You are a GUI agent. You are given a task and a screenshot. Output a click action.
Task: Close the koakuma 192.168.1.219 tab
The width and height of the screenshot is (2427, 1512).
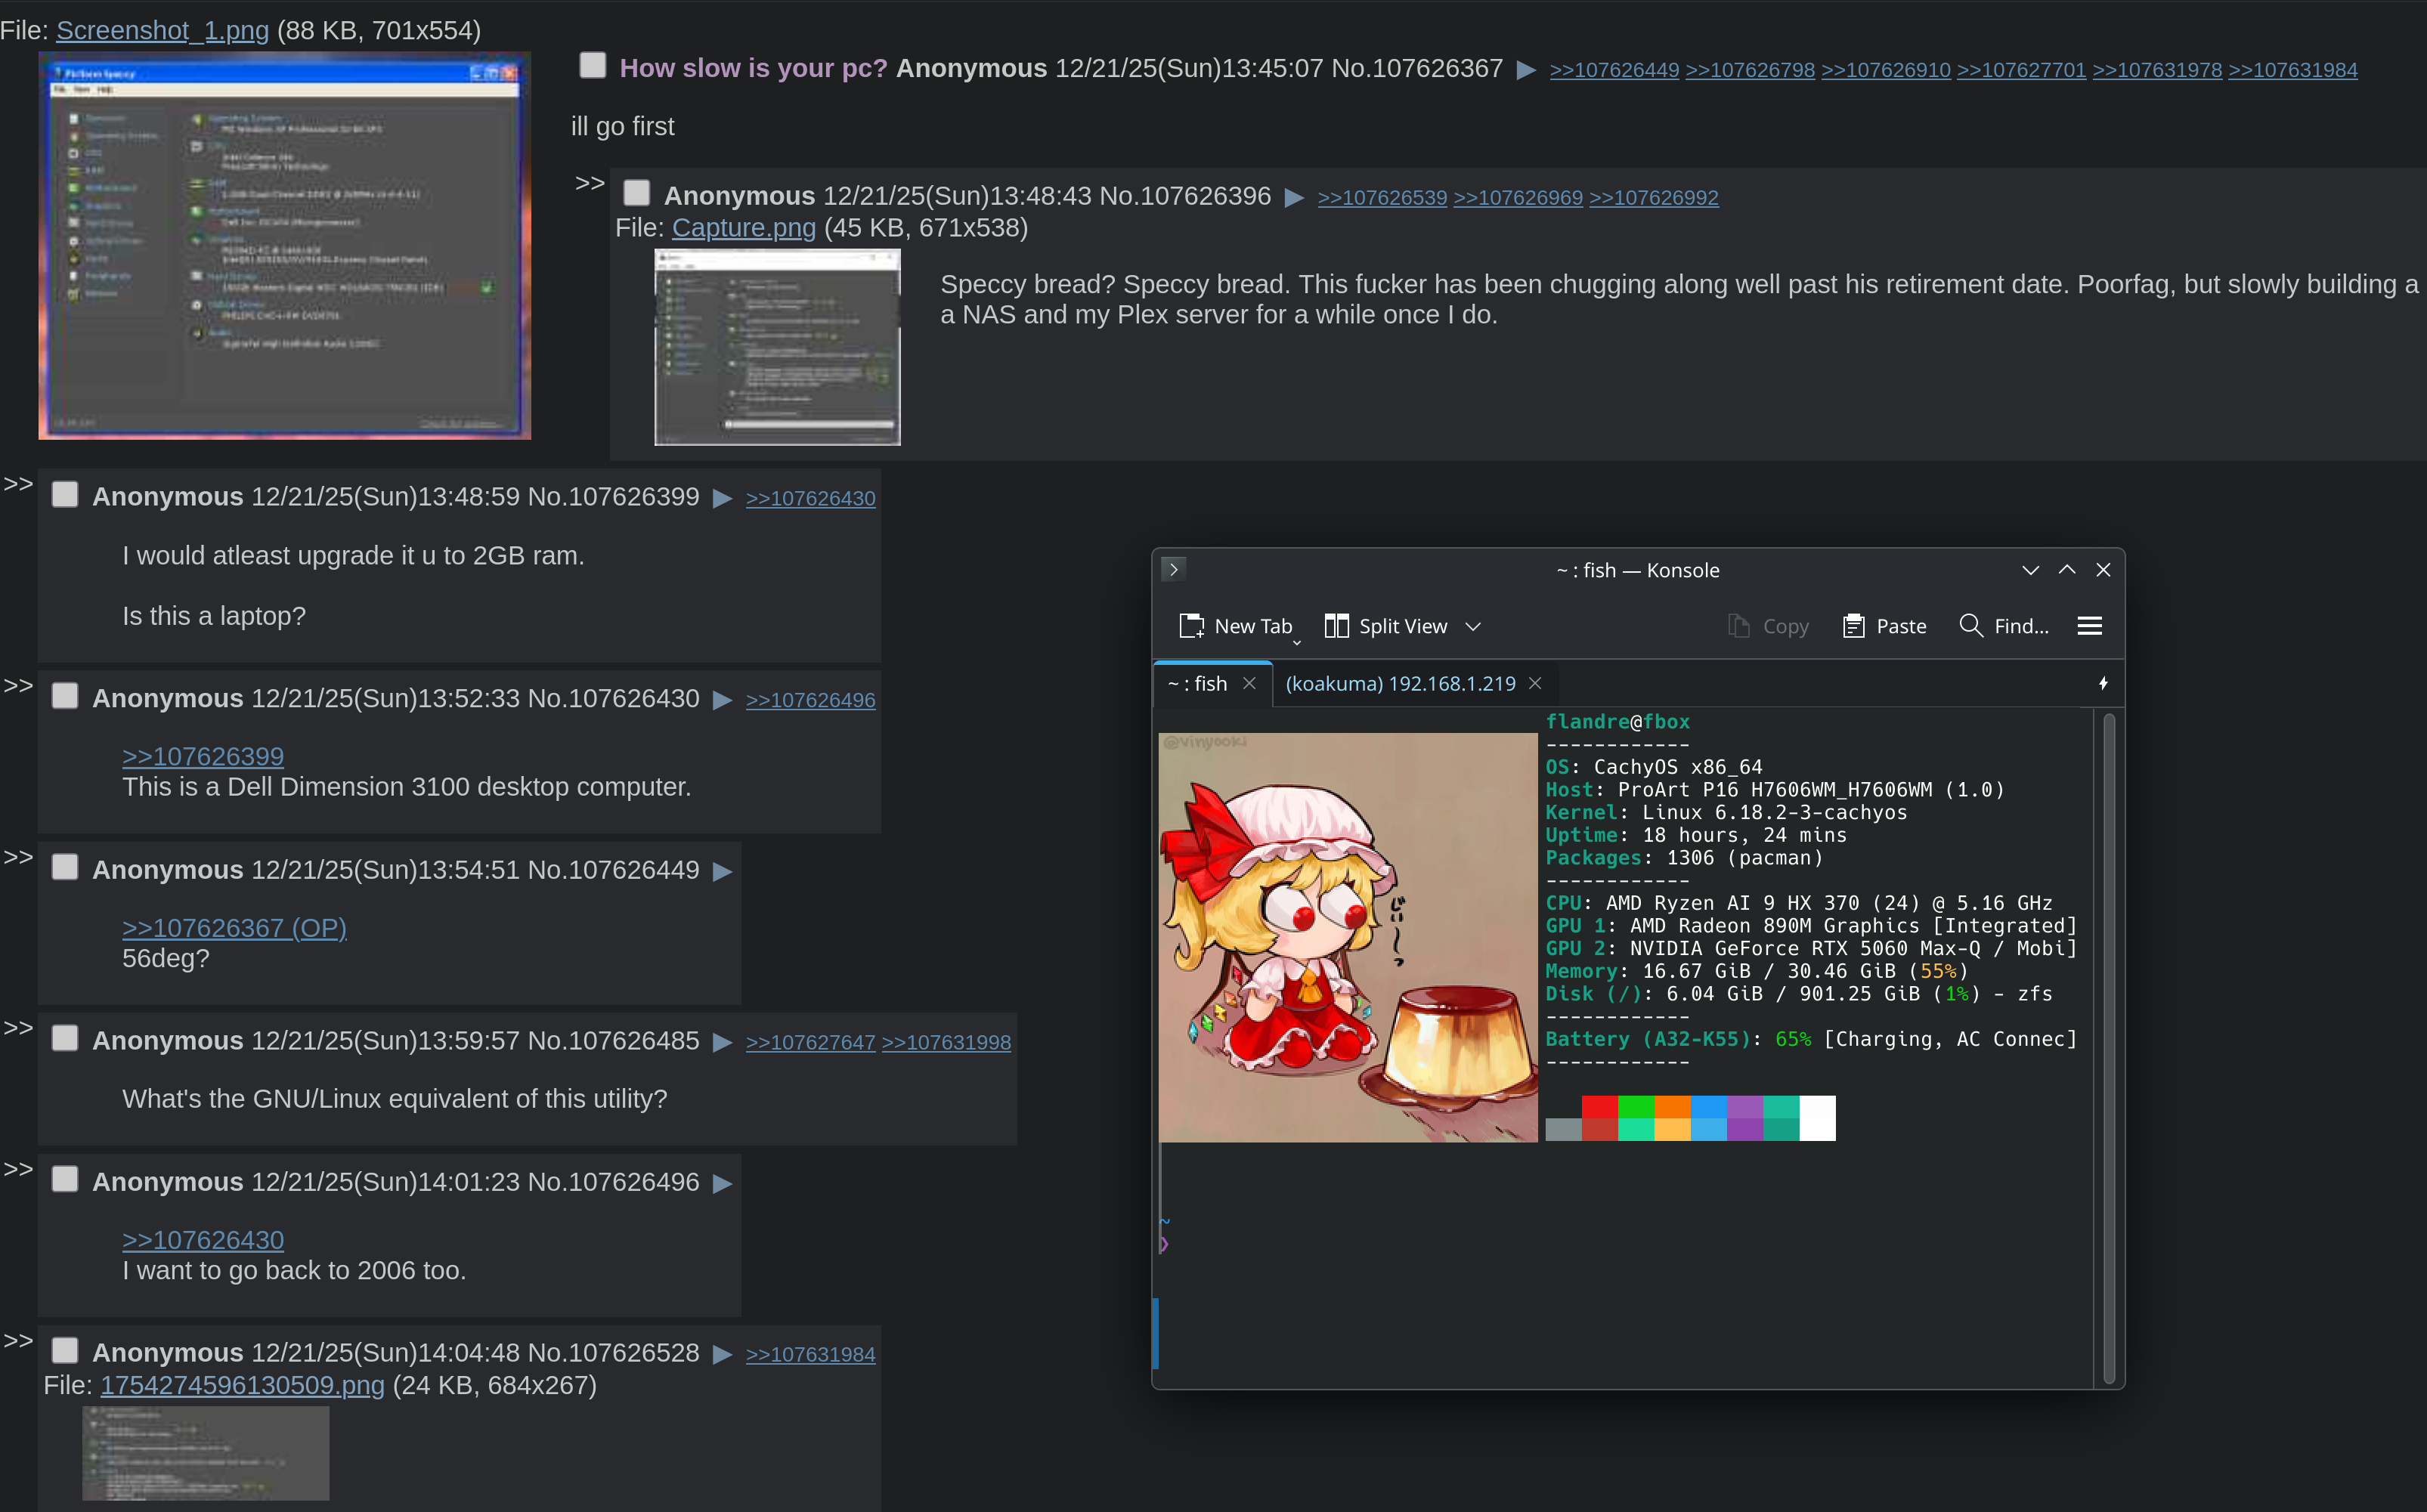pyautogui.click(x=1535, y=683)
